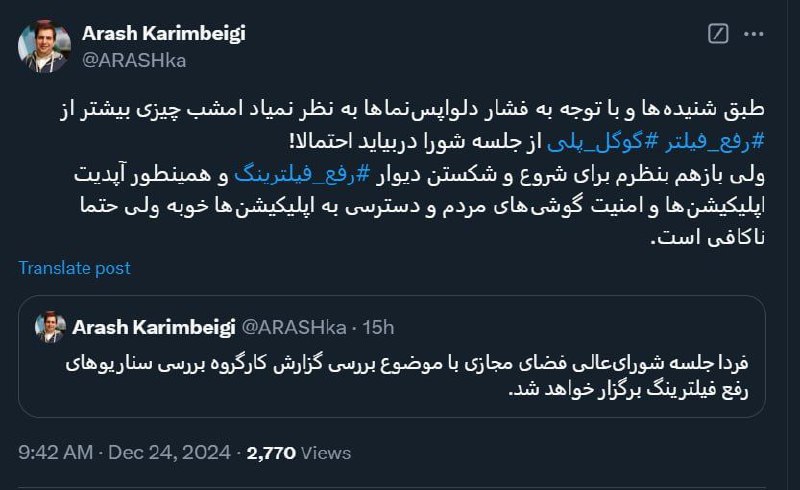This screenshot has width=800, height=490.
Task: Click the Translate post link
Action: click(74, 268)
